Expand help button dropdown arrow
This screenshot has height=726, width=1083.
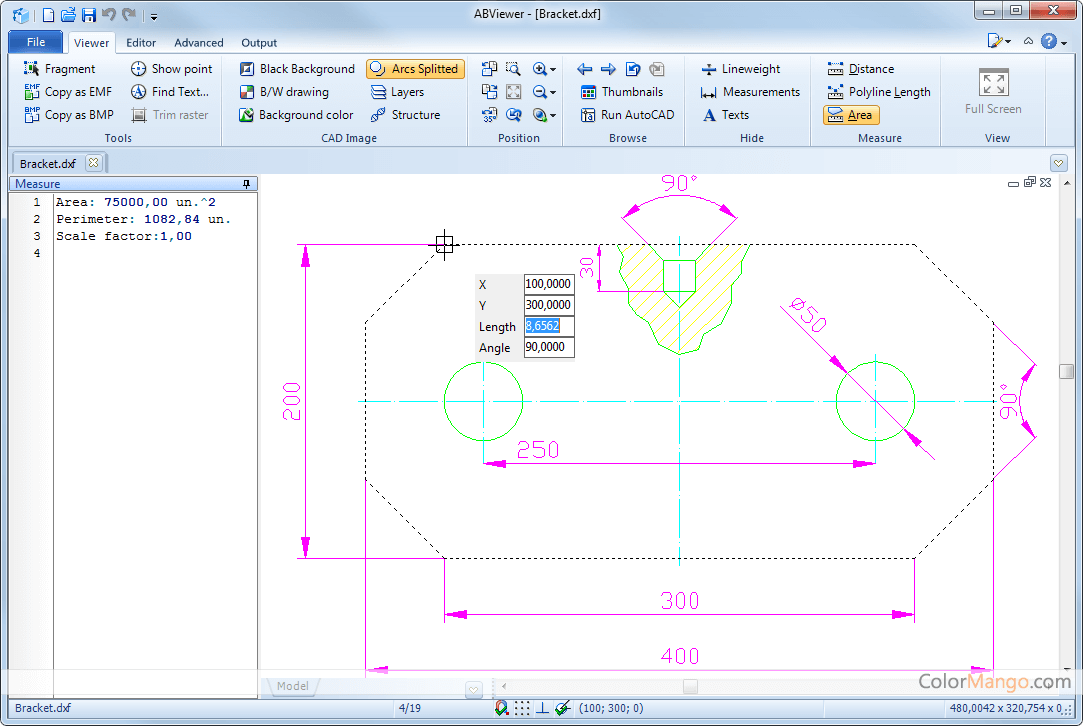(x=1064, y=42)
